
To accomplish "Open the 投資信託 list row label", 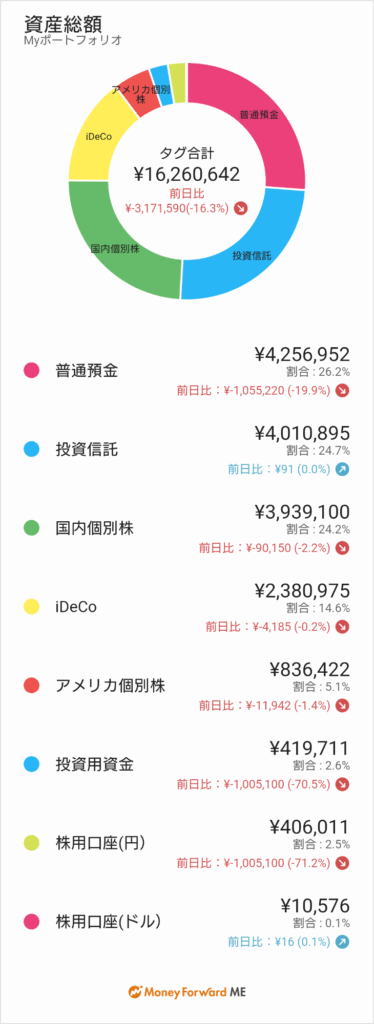I will pos(87,450).
